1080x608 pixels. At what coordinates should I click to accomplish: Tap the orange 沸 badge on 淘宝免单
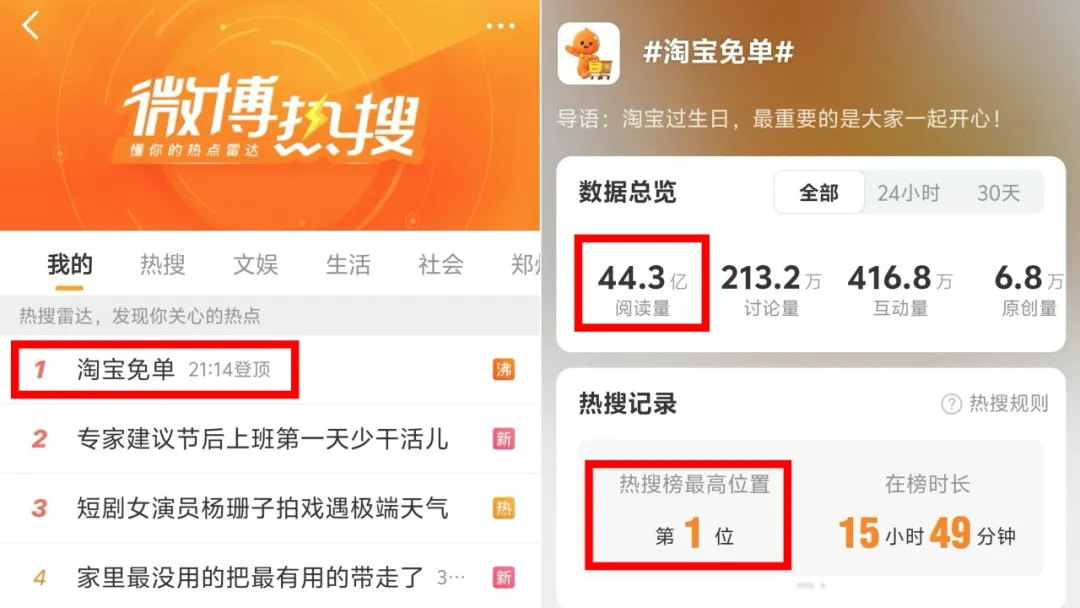pyautogui.click(x=503, y=370)
